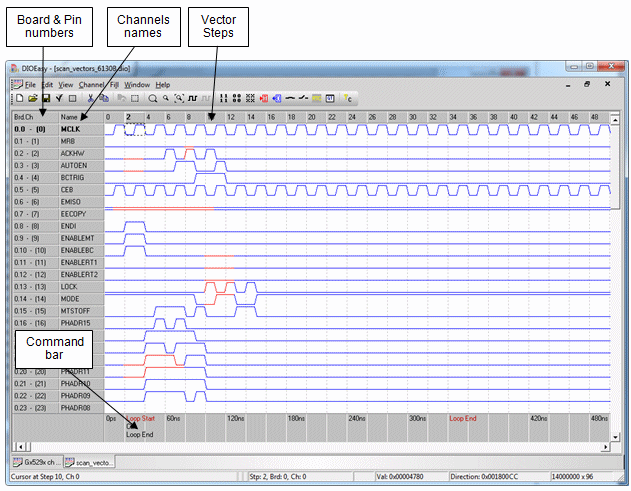Image resolution: width=631 pixels, height=491 pixels.
Task: Copy selection with the copy icon
Action: click(104, 98)
